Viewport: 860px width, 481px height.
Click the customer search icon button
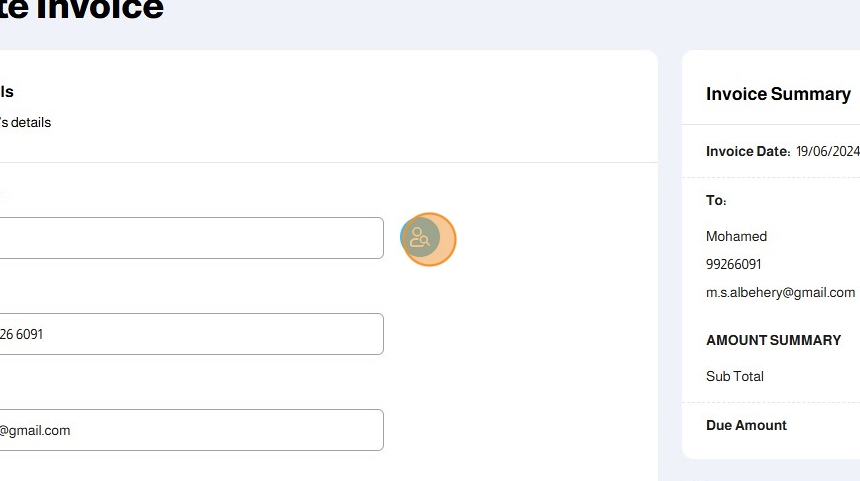pos(420,238)
